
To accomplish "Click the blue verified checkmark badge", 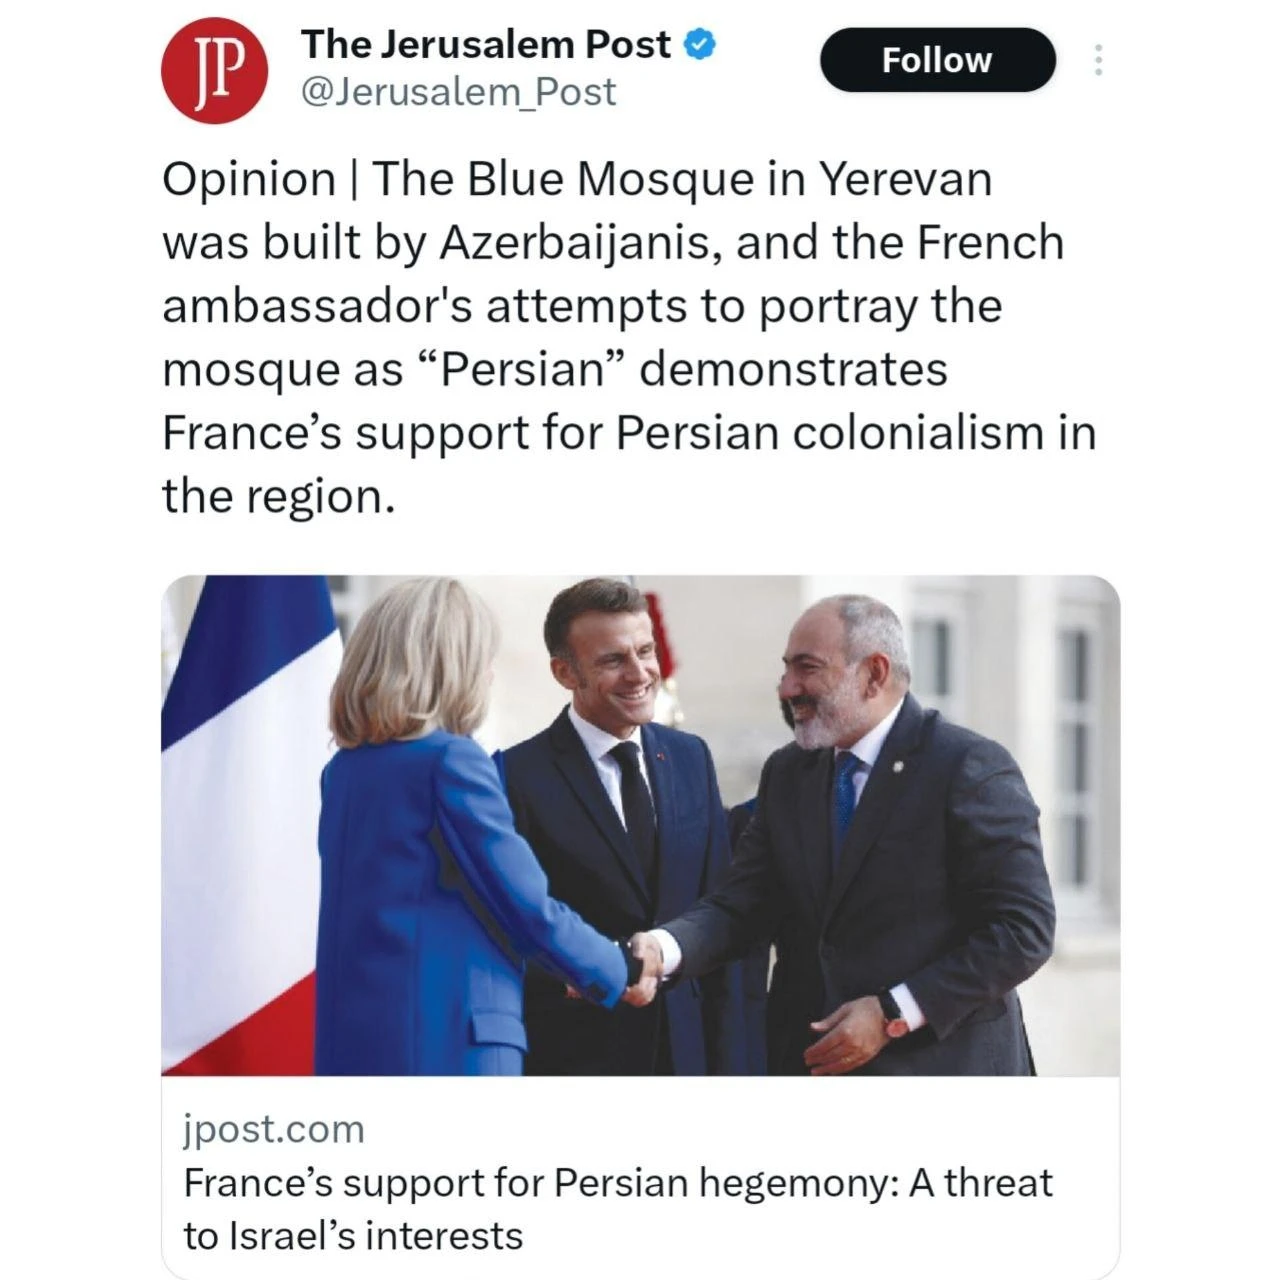I will (x=699, y=45).
